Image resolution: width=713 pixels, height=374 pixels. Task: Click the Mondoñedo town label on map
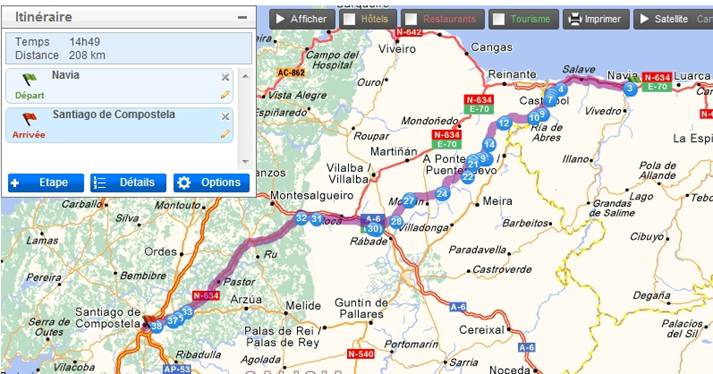430,121
